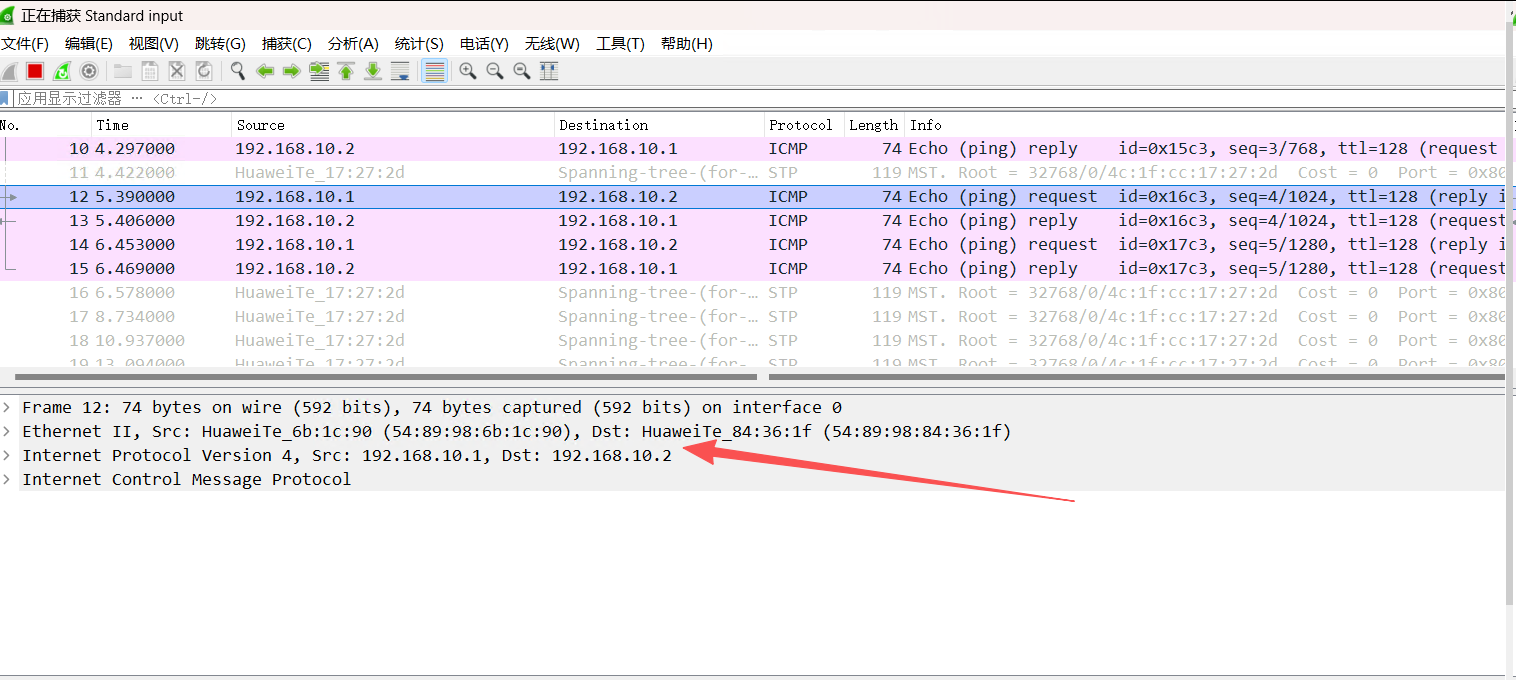
Task: Toggle packet list colorization
Action: (x=434, y=70)
